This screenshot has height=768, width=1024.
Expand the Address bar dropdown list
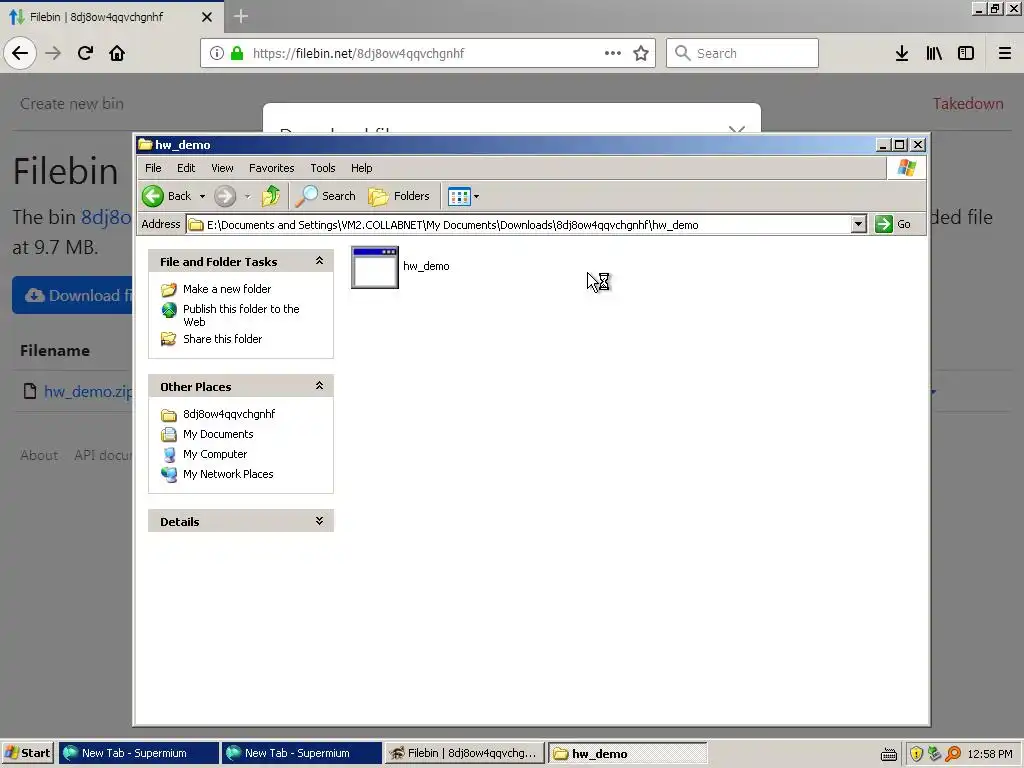pos(858,224)
